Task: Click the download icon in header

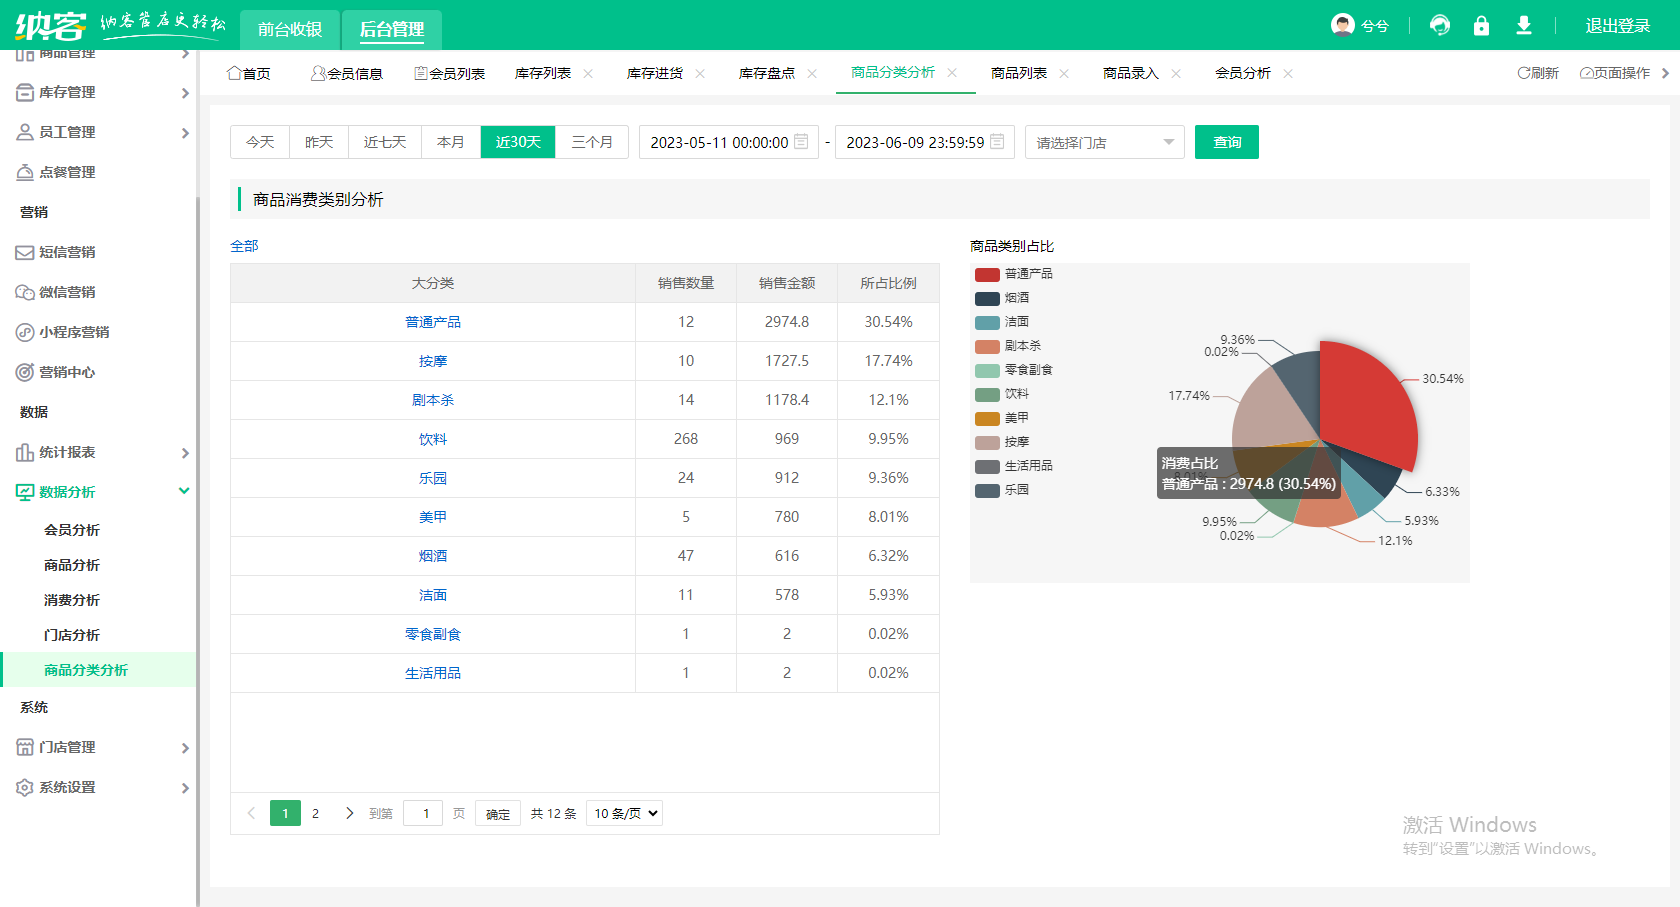Action: [1523, 26]
